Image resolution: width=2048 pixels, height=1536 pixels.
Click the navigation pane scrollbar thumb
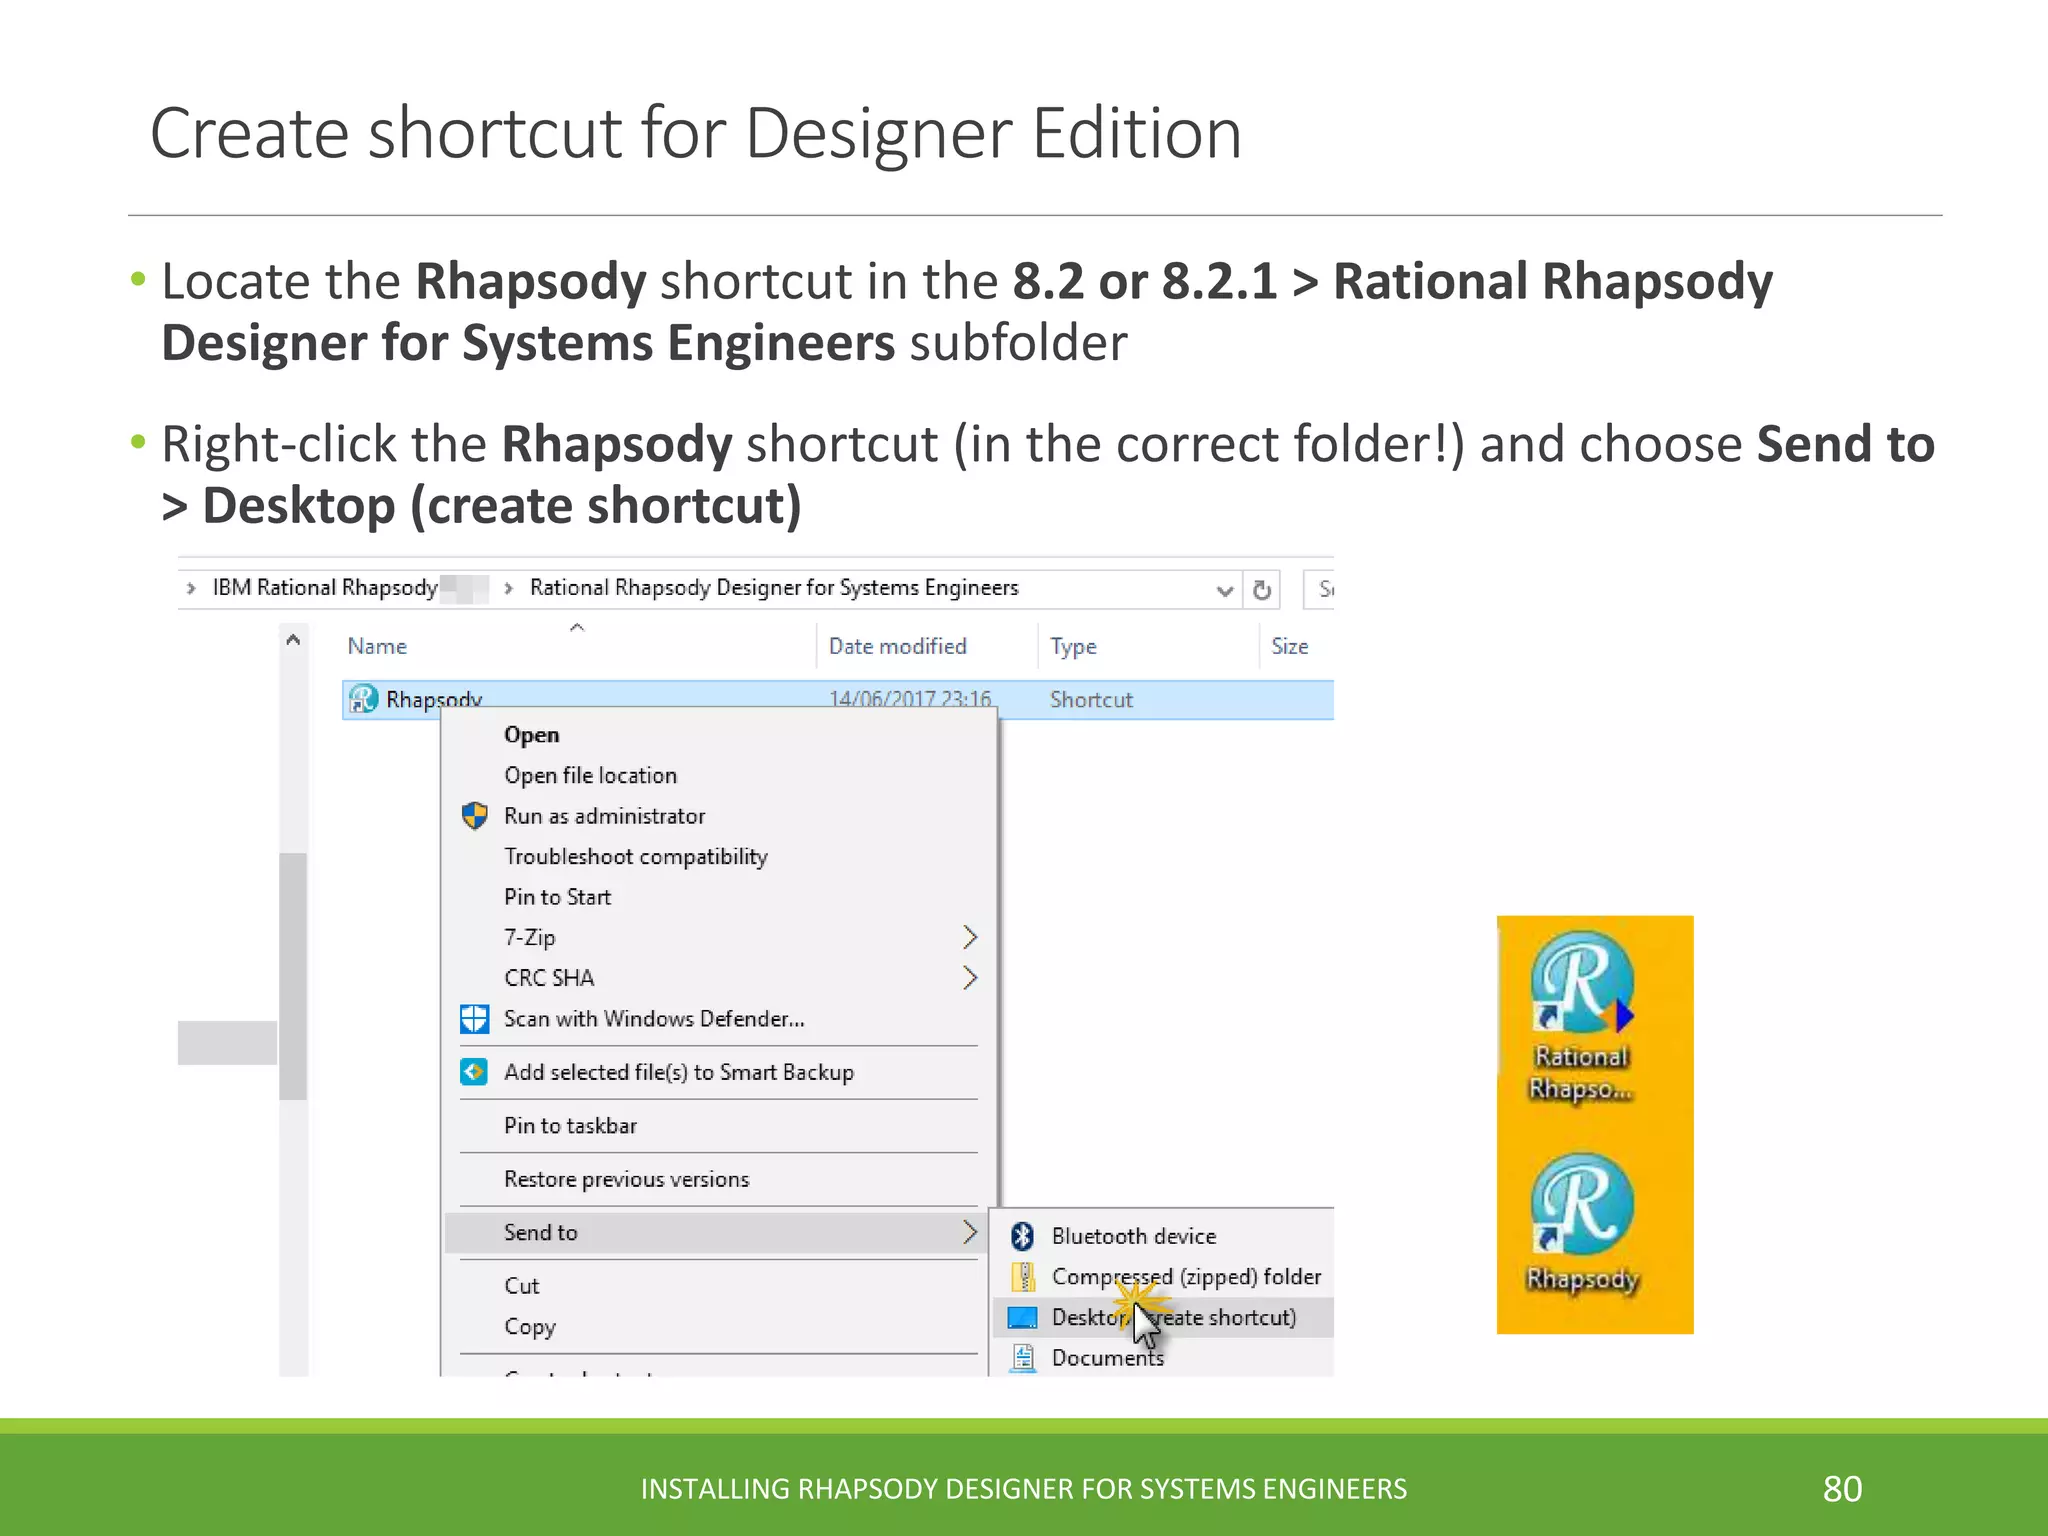tap(293, 975)
